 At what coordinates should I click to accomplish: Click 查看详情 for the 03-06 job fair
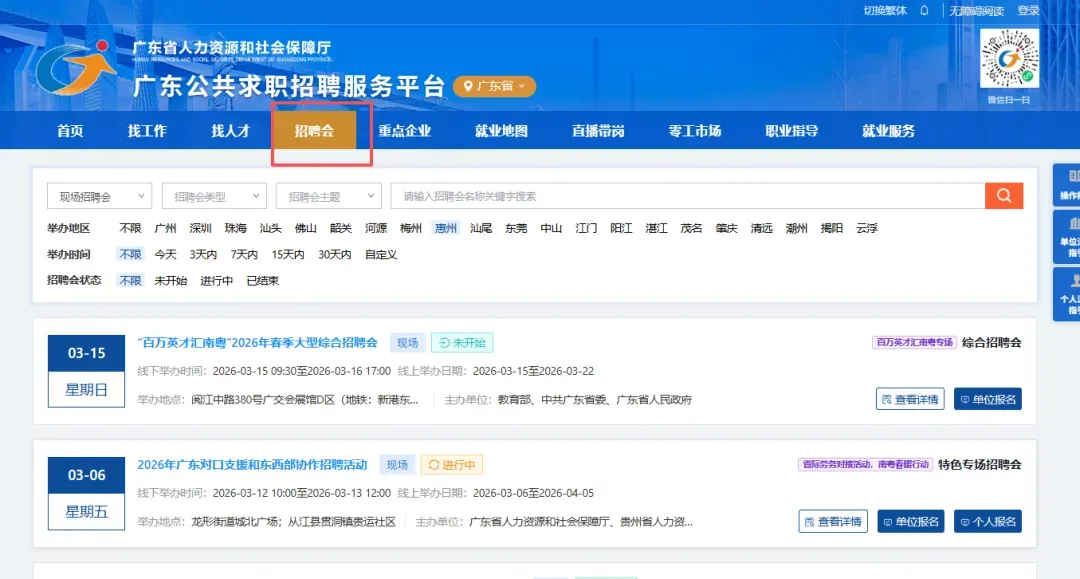[833, 521]
